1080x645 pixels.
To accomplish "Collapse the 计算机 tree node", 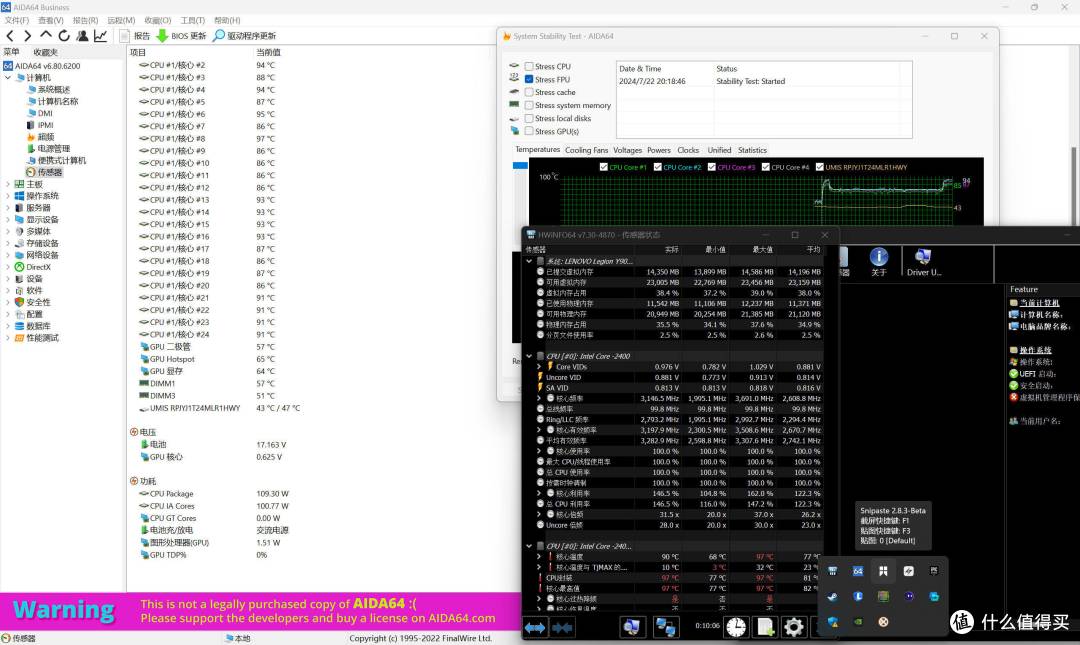I will 8,78.
